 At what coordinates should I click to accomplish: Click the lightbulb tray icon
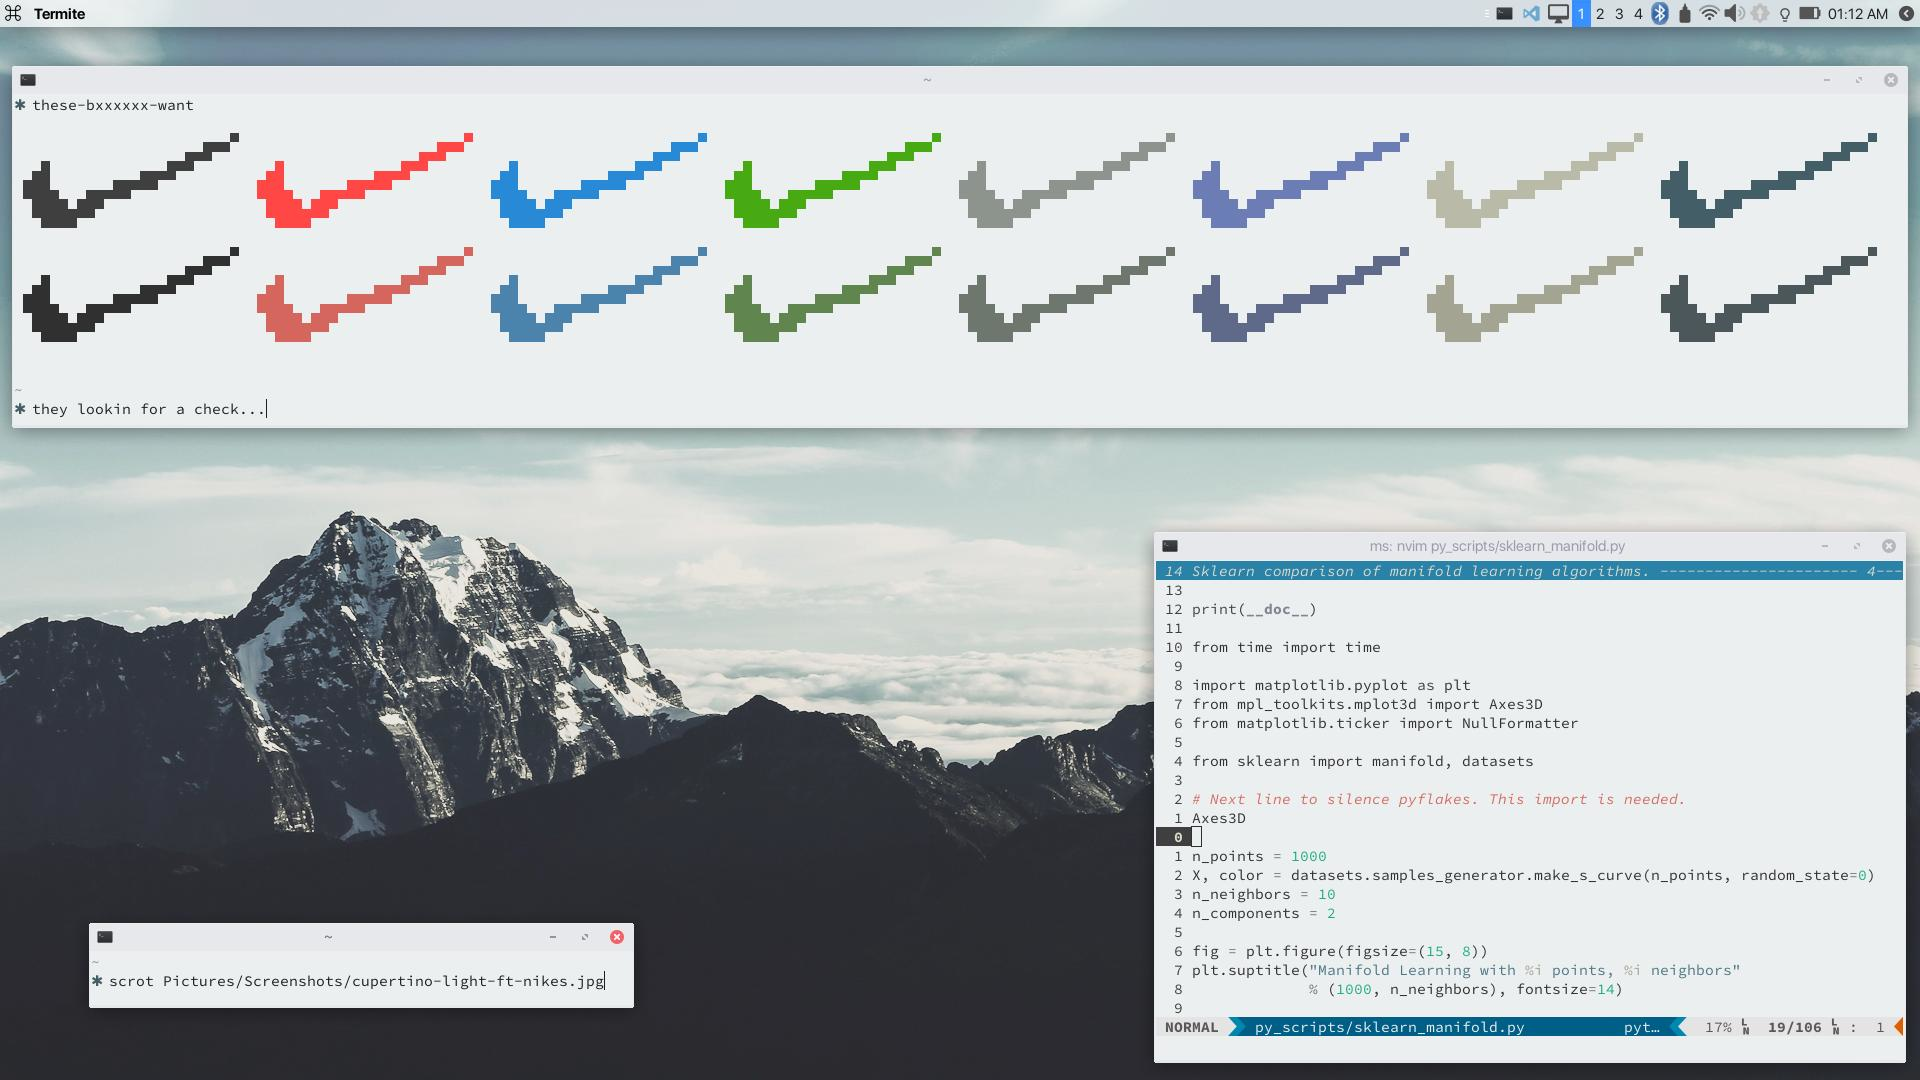click(1785, 14)
